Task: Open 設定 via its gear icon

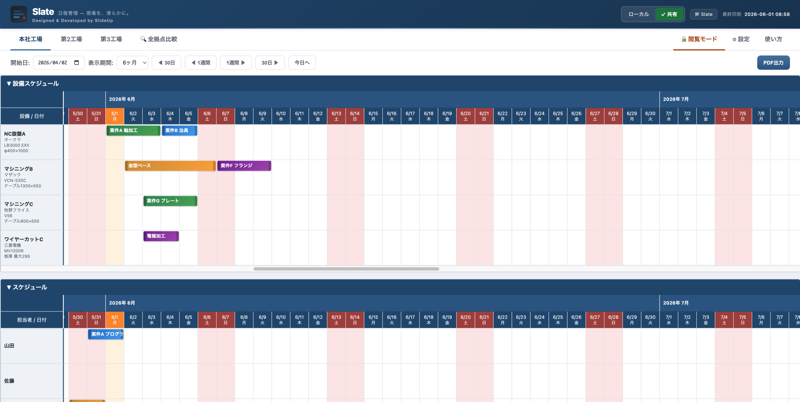Action: tap(734, 39)
